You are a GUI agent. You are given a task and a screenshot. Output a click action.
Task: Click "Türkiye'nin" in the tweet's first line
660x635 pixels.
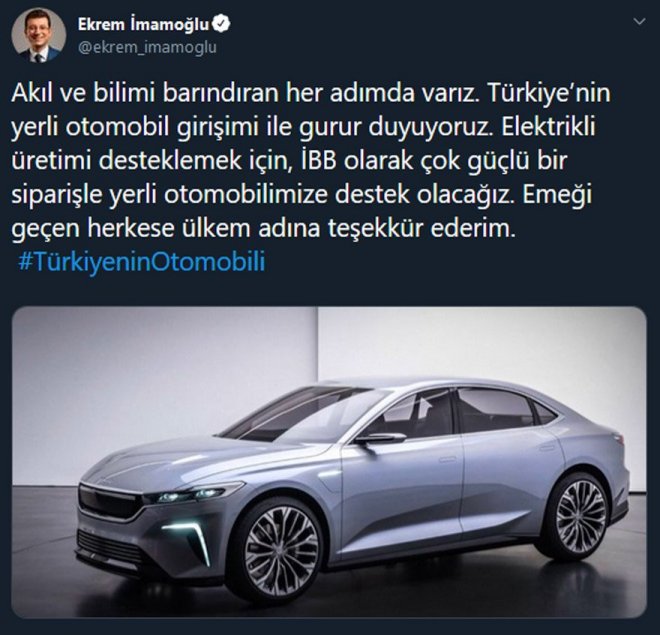(x=549, y=93)
